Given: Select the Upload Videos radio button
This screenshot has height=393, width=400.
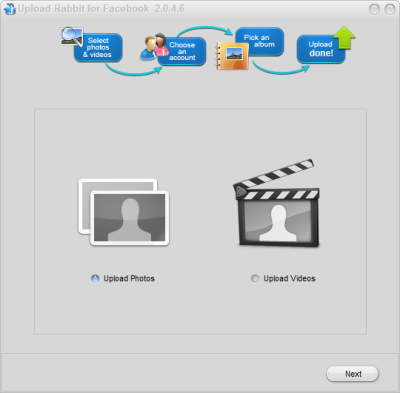Looking at the screenshot, I should 255,278.
